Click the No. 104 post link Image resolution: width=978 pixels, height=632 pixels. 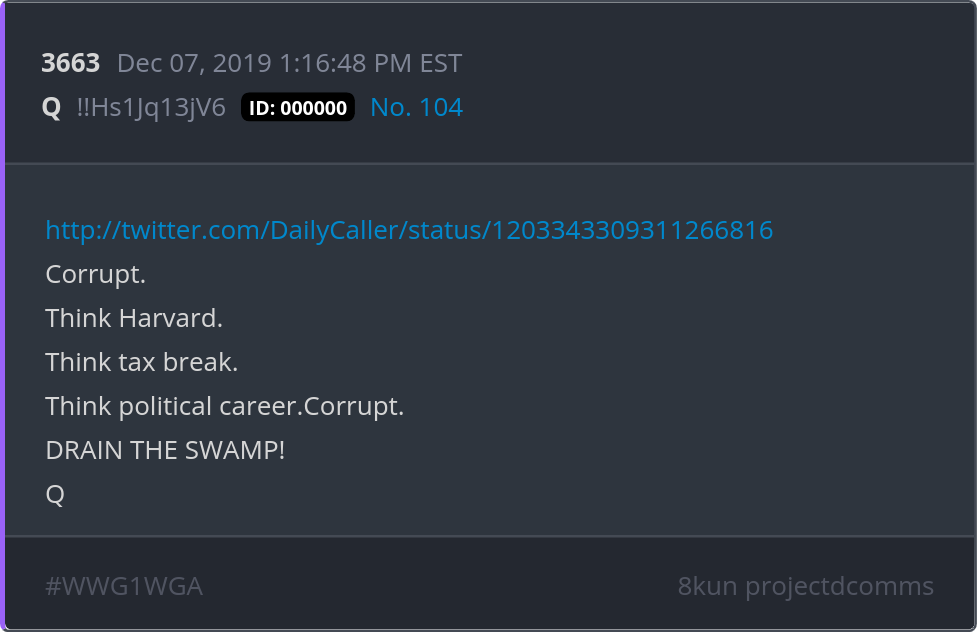(x=416, y=107)
